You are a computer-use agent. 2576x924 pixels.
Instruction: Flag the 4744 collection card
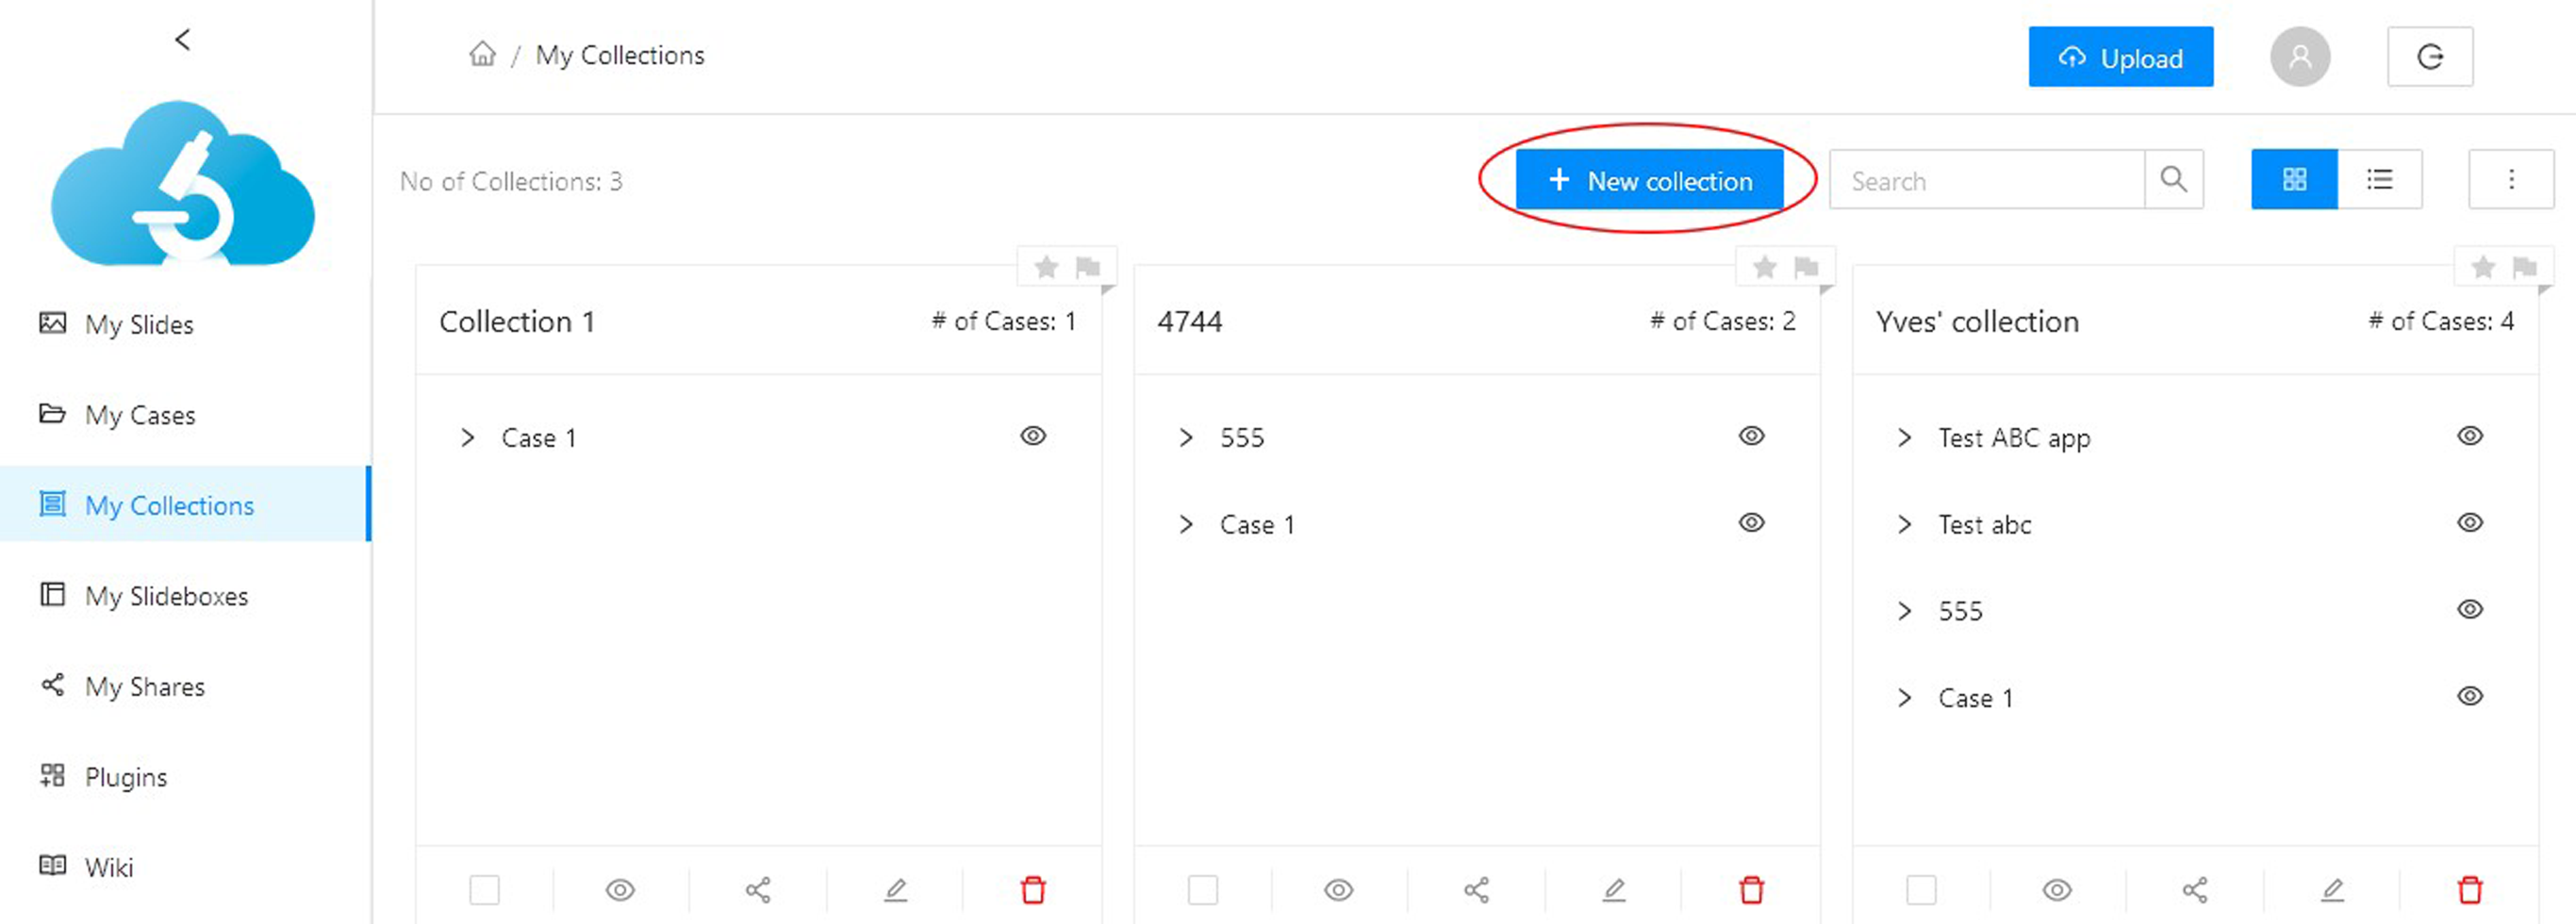[1806, 267]
